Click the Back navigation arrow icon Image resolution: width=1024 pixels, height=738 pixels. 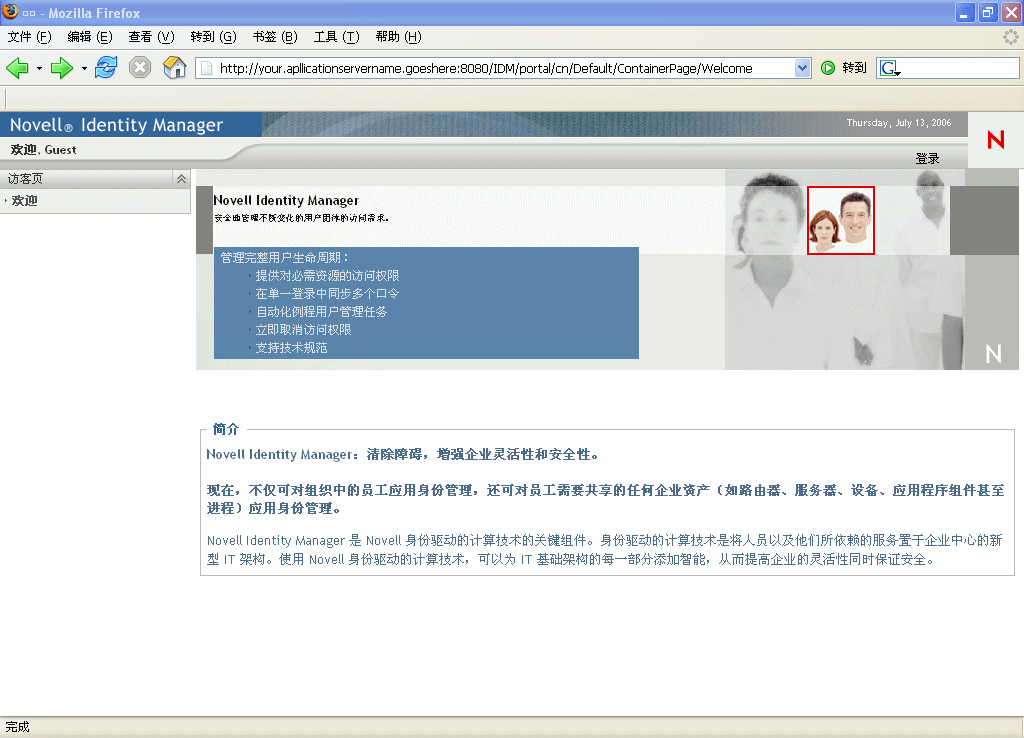point(18,67)
